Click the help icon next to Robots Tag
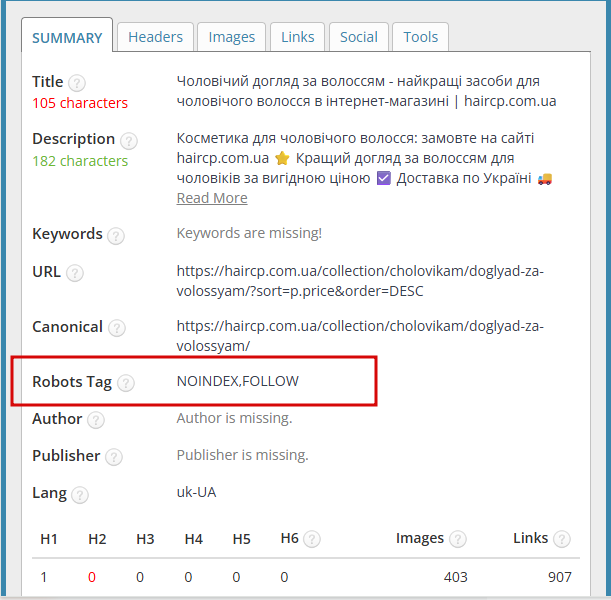The height and width of the screenshot is (600, 611). (126, 383)
